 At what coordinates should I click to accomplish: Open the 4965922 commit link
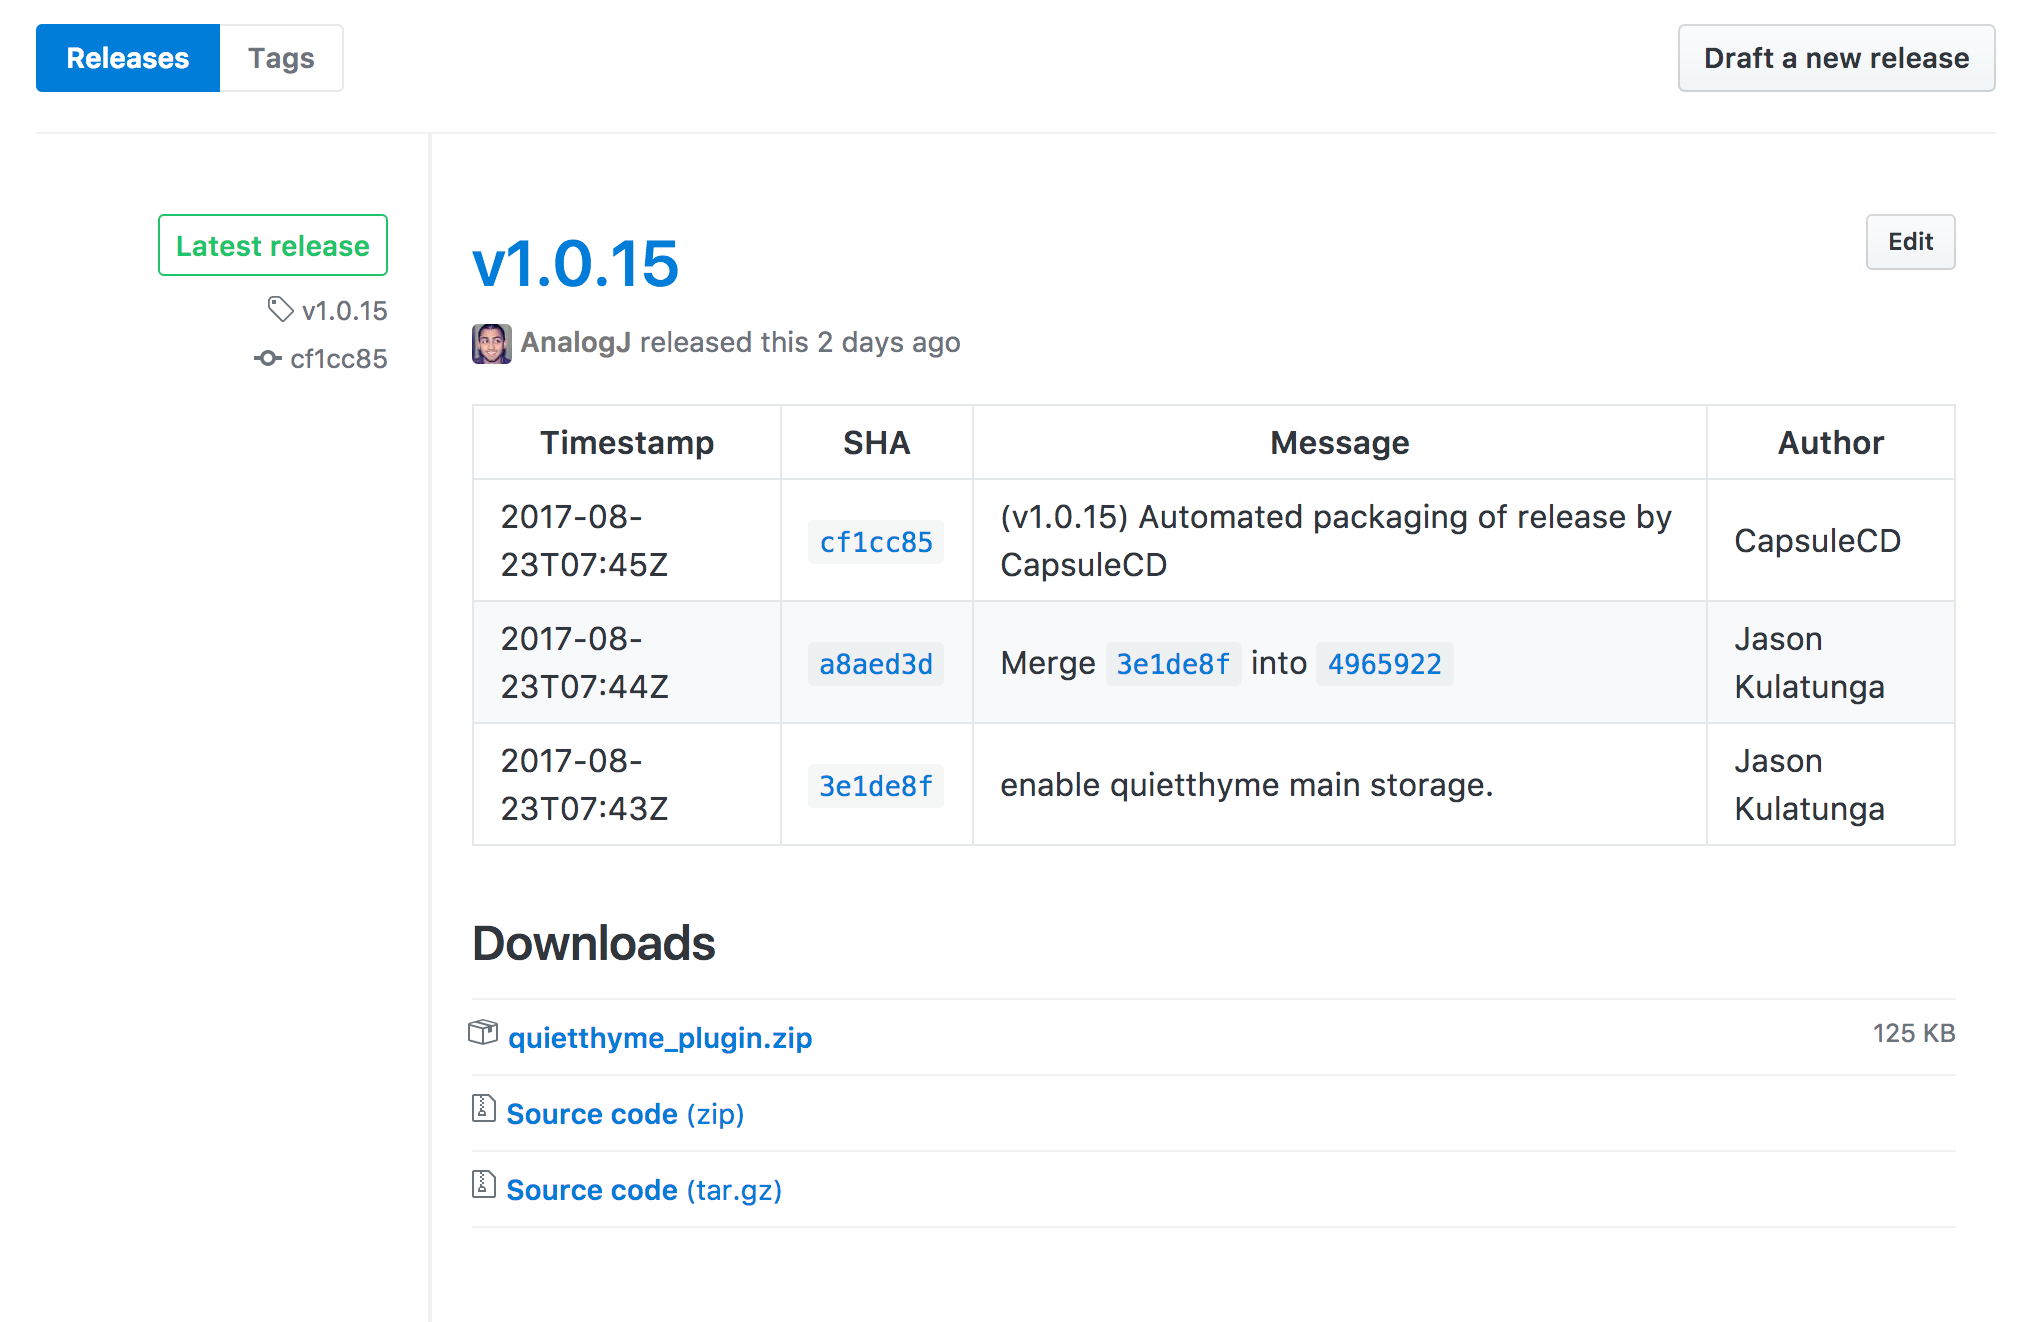1384,664
